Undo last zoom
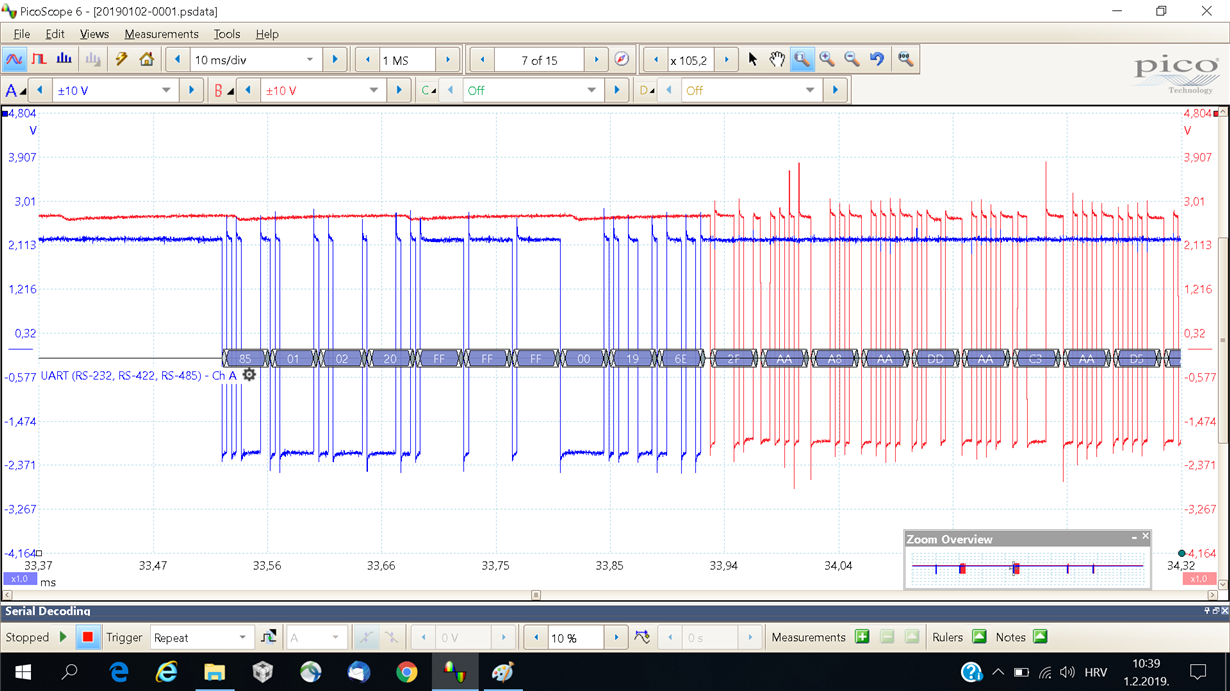This screenshot has height=691, width=1230. click(877, 60)
